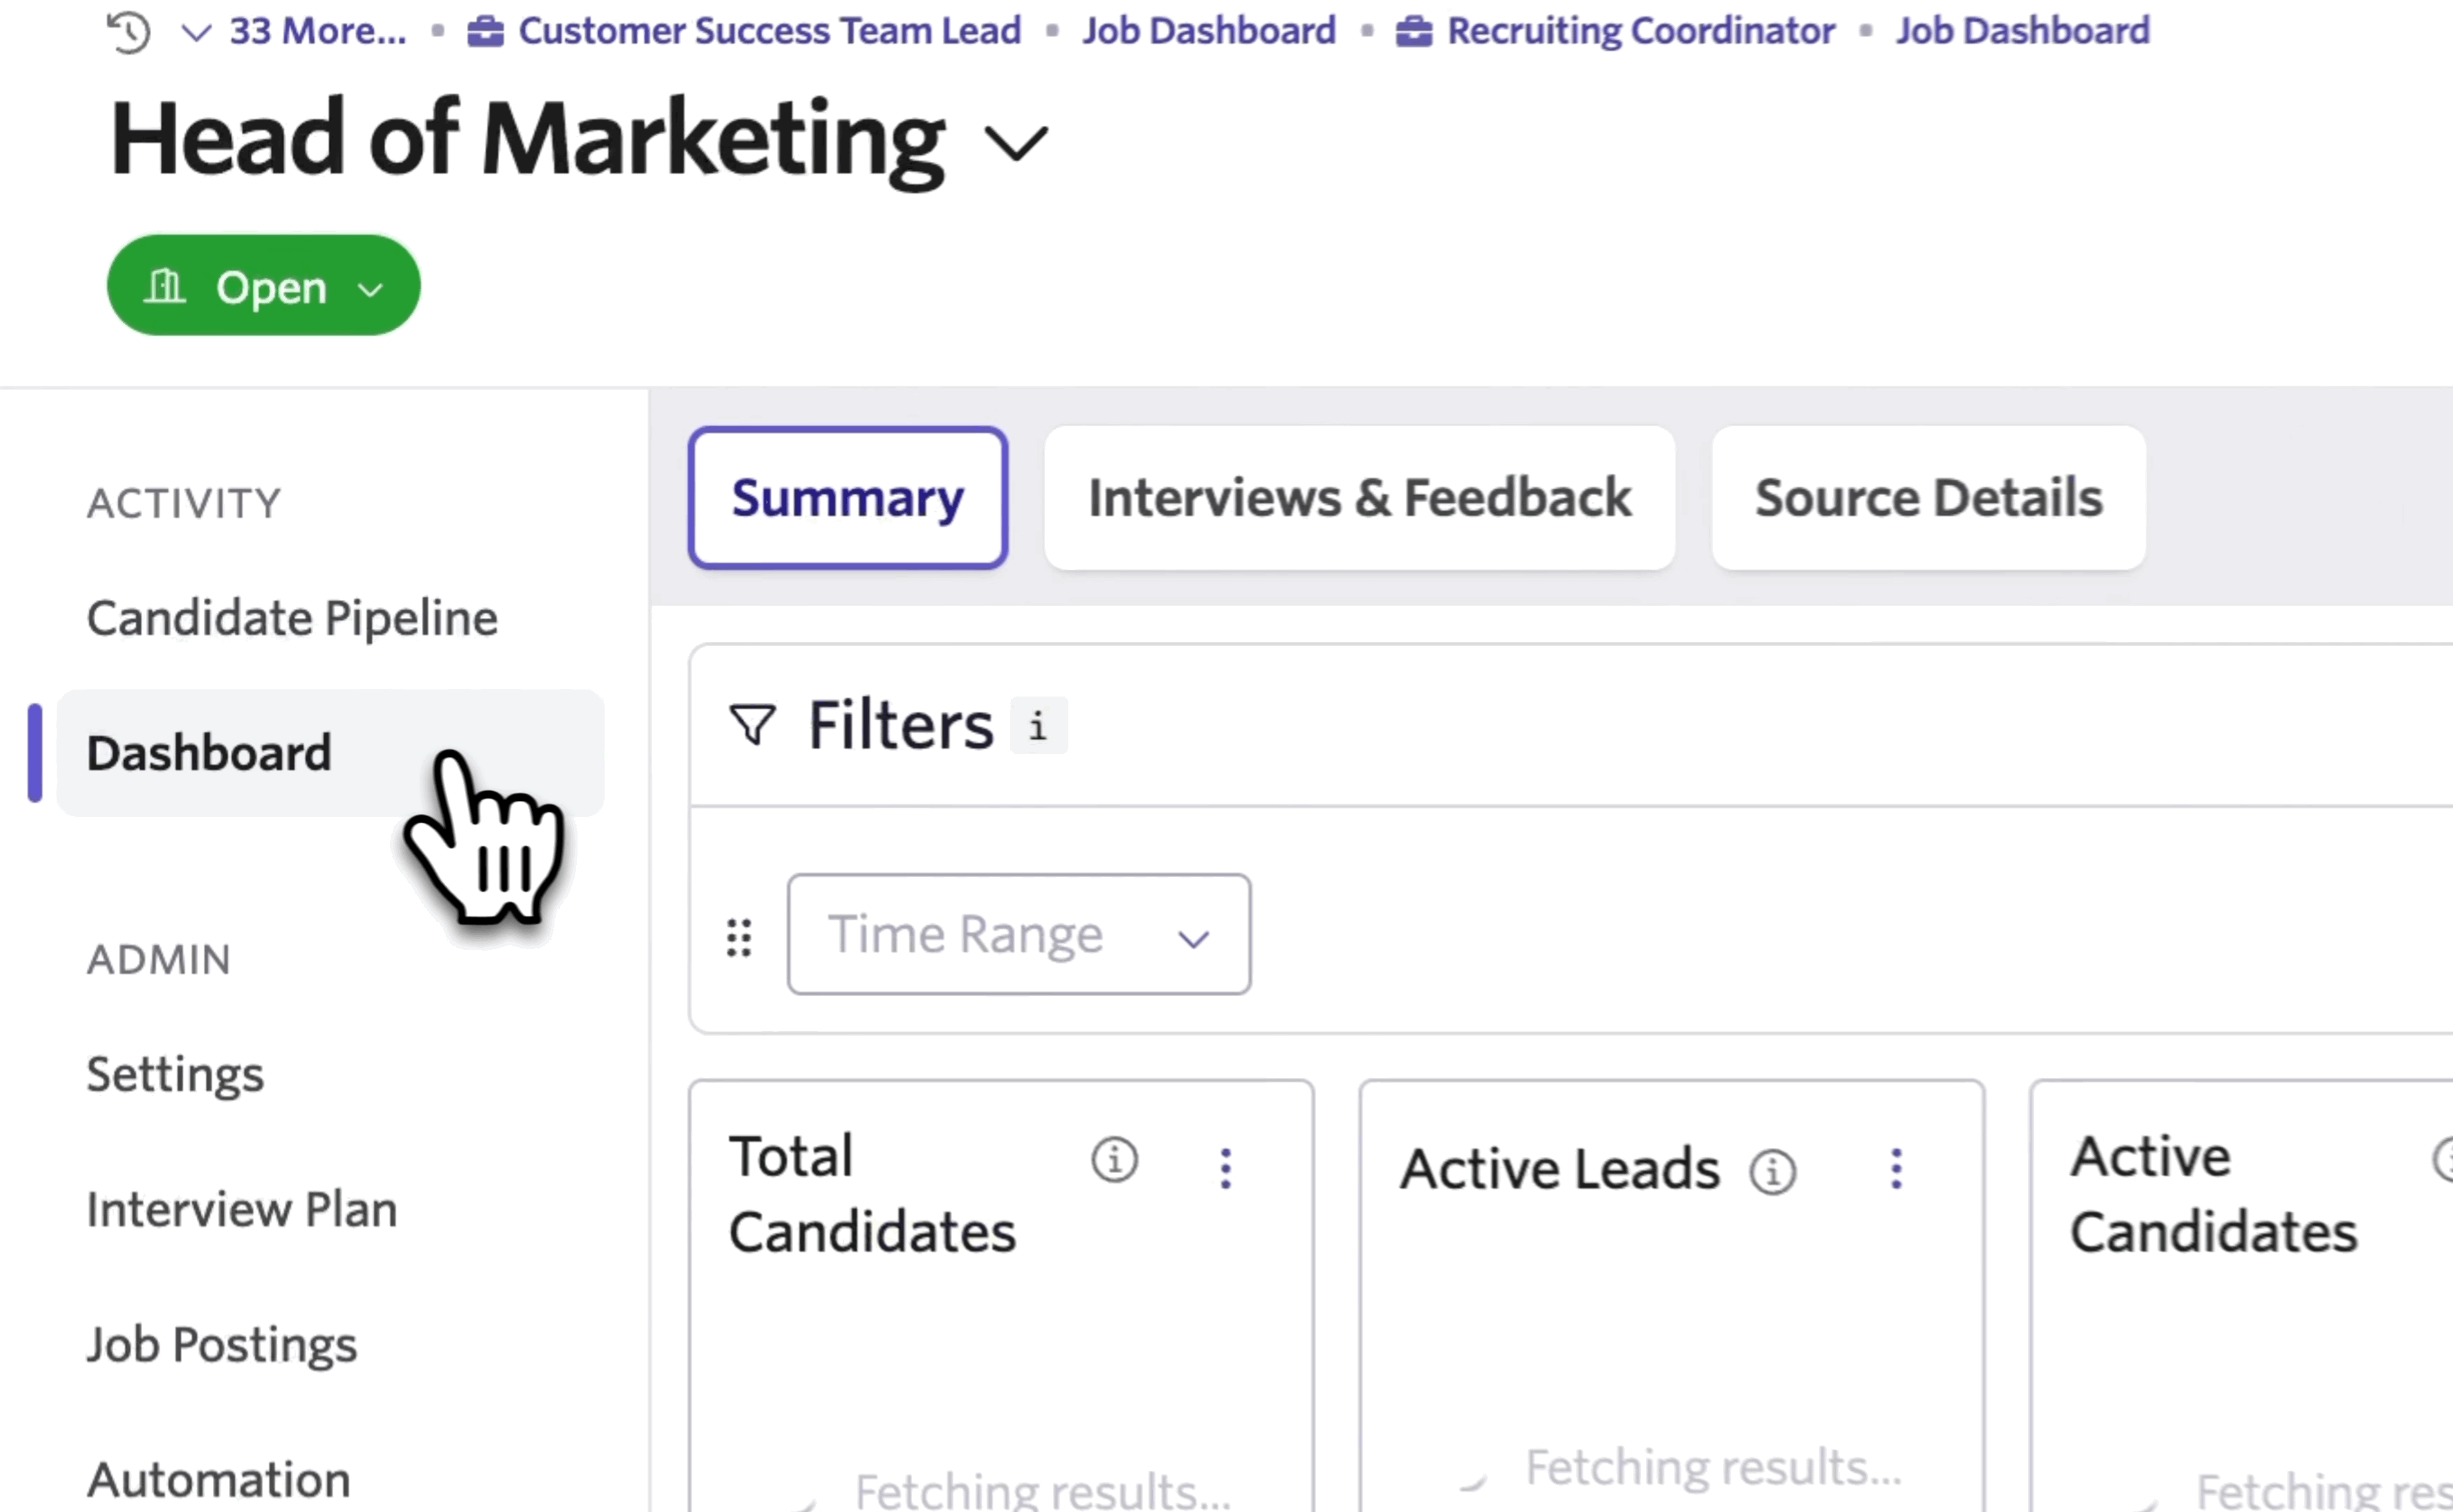Open Job Postings admin page

pos(222,1344)
